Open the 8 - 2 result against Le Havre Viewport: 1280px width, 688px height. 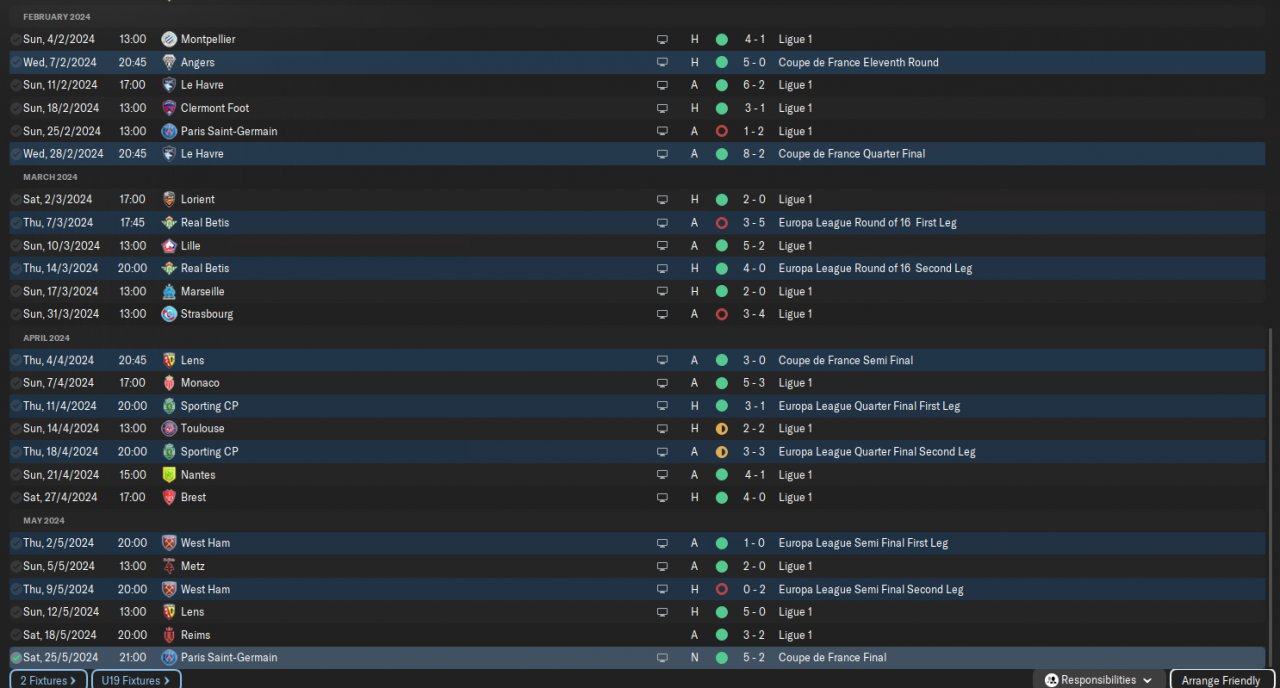(x=754, y=154)
